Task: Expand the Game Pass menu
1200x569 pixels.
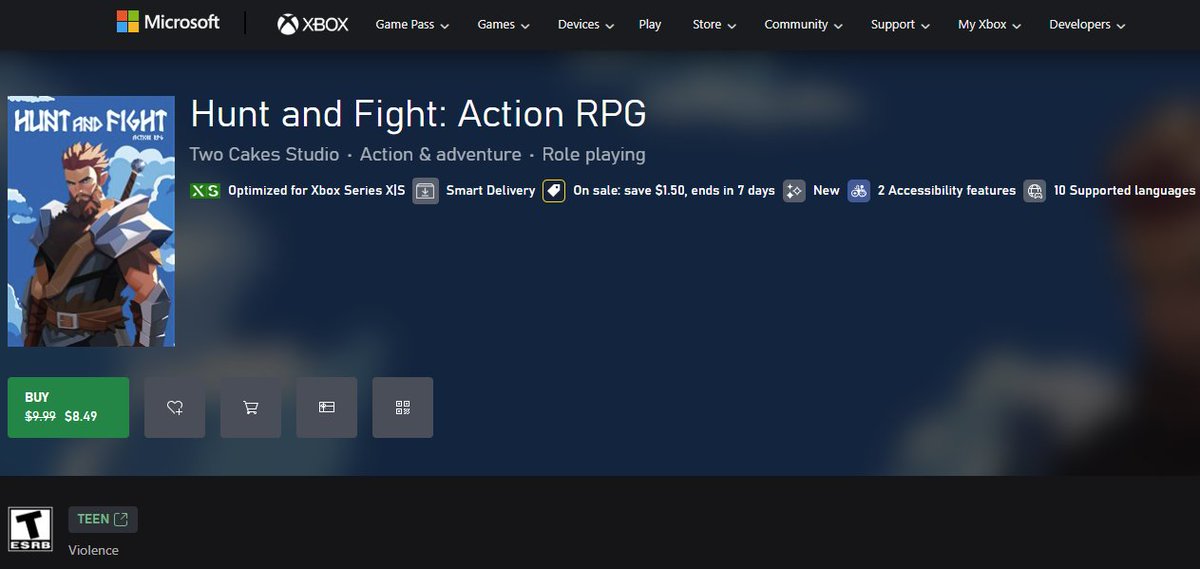Action: [x=412, y=24]
